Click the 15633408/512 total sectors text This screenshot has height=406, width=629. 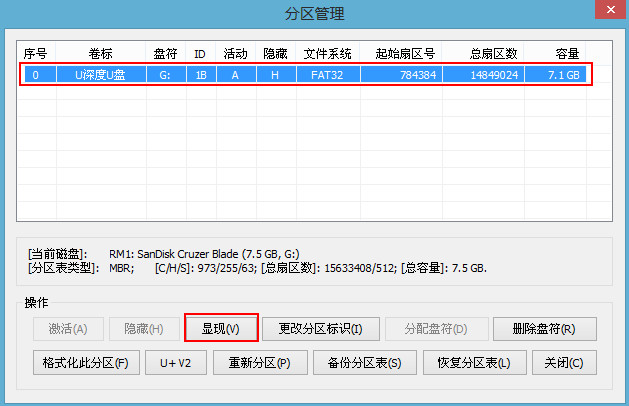(360, 268)
